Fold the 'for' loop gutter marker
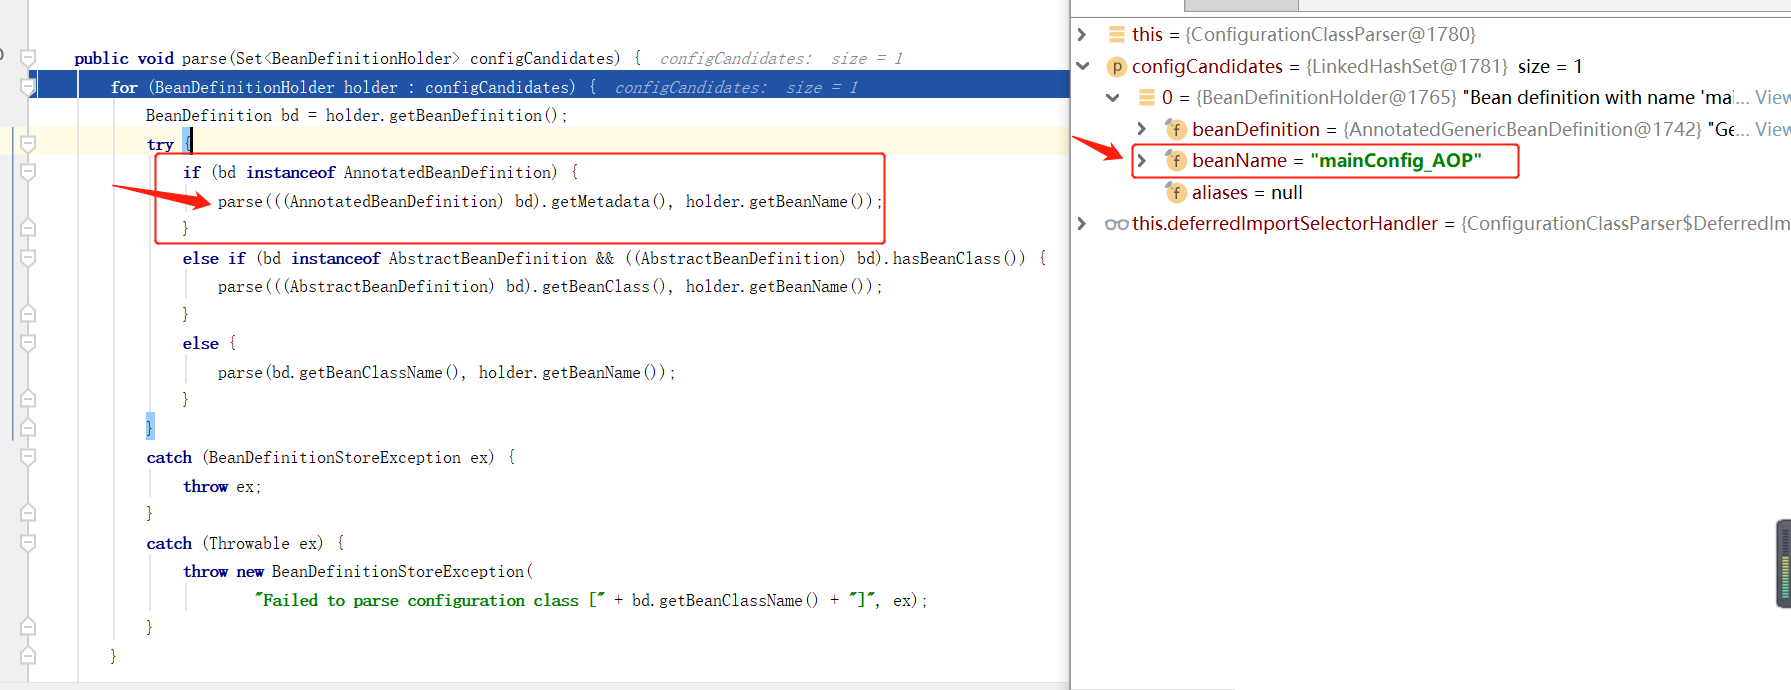This screenshot has height=690, width=1791. click(28, 87)
